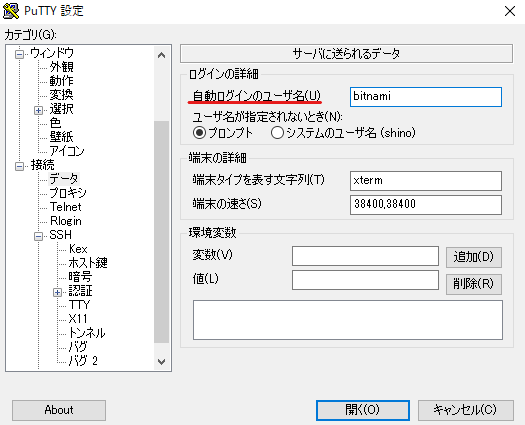Select the トンネル category under SSH
This screenshot has width=525, height=425.
(x=87, y=333)
